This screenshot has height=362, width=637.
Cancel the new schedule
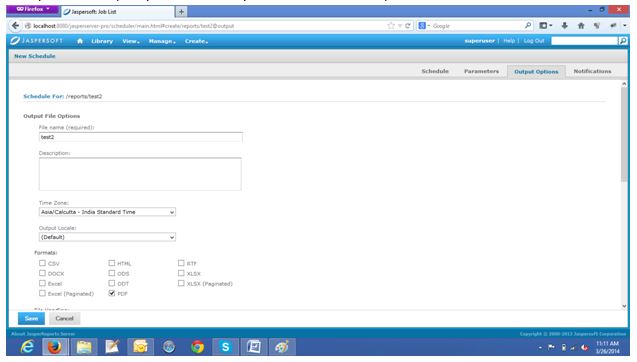(64, 319)
